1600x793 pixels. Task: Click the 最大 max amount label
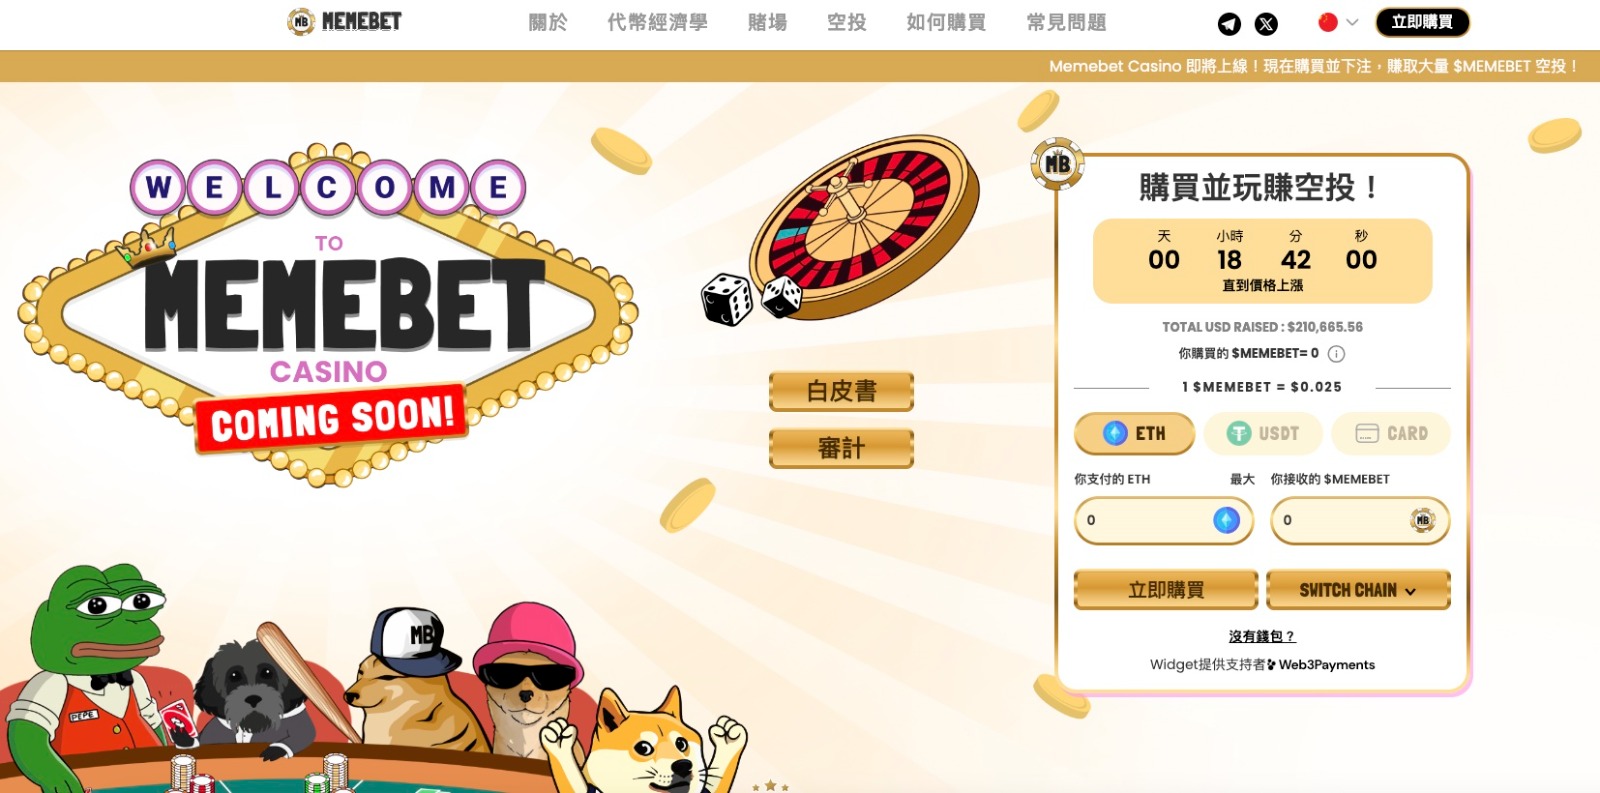tap(1242, 479)
